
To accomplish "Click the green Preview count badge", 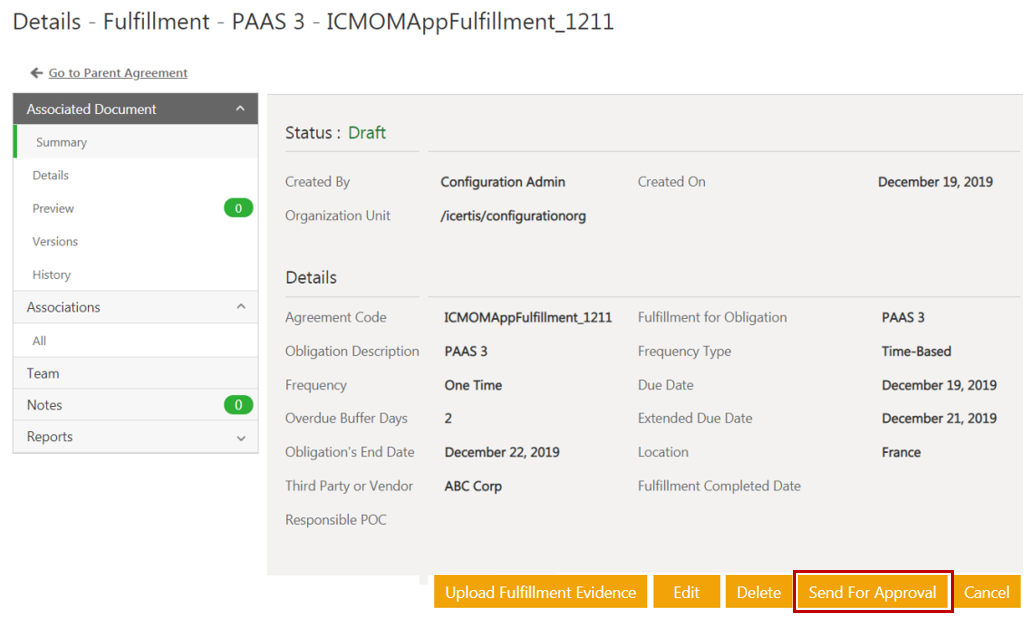I will [238, 208].
